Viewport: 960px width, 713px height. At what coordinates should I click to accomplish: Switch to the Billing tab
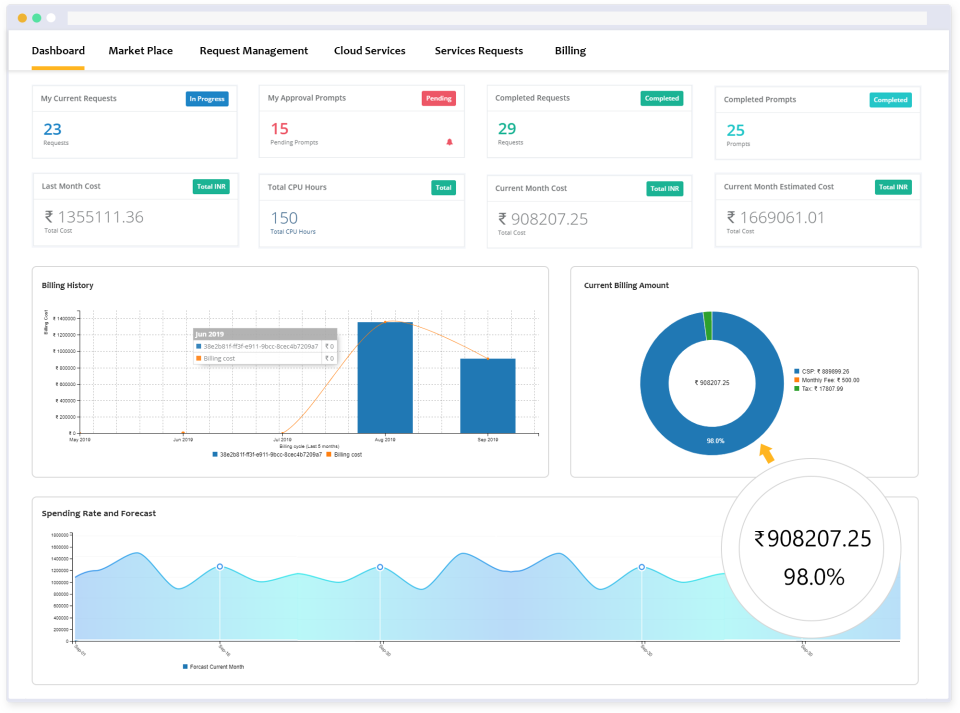point(570,50)
